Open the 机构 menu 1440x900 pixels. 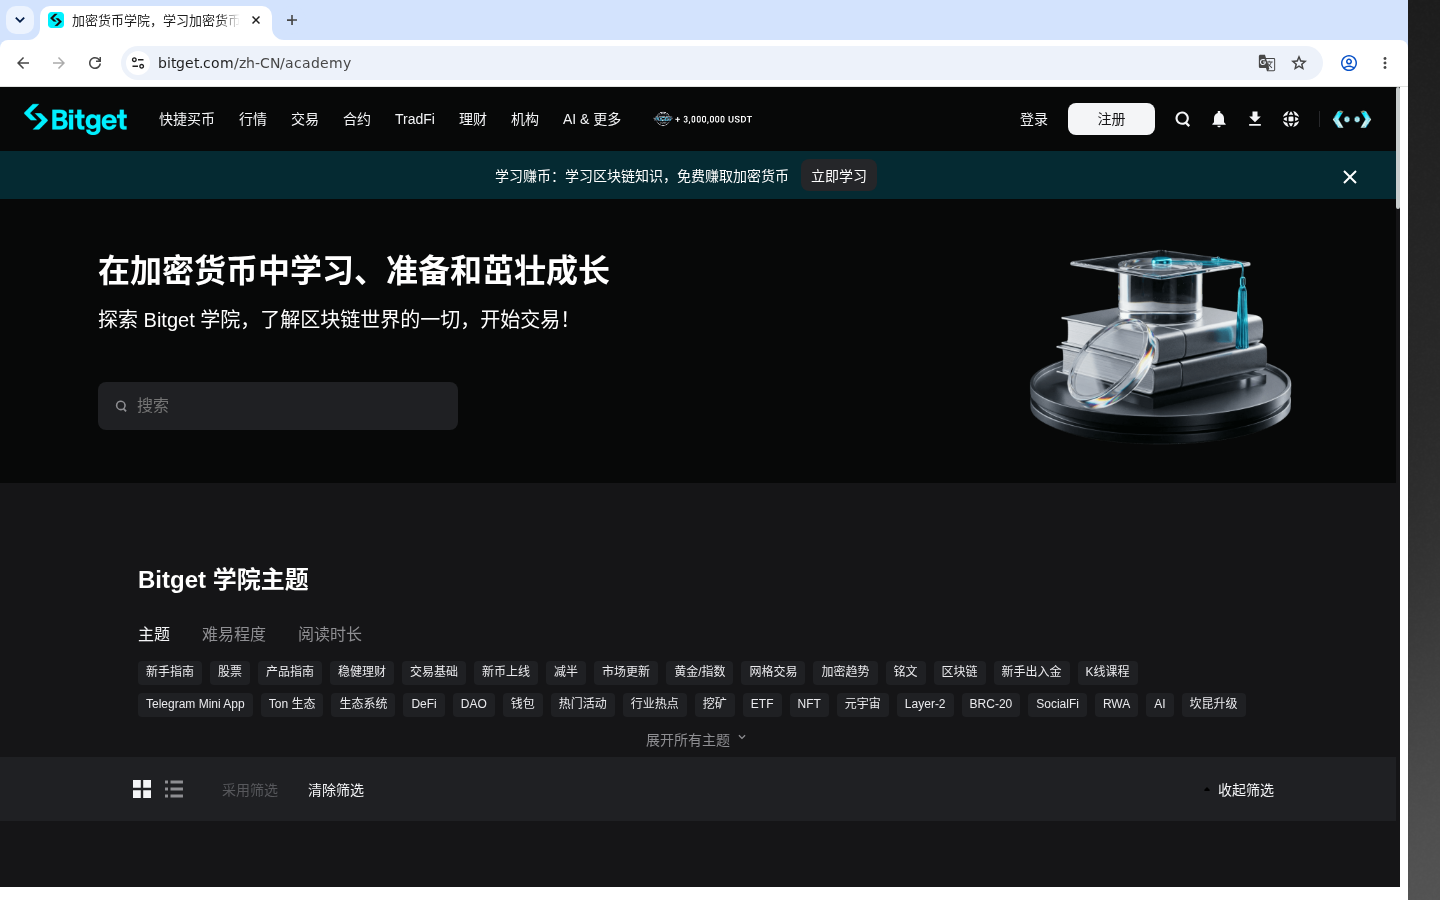(x=525, y=119)
